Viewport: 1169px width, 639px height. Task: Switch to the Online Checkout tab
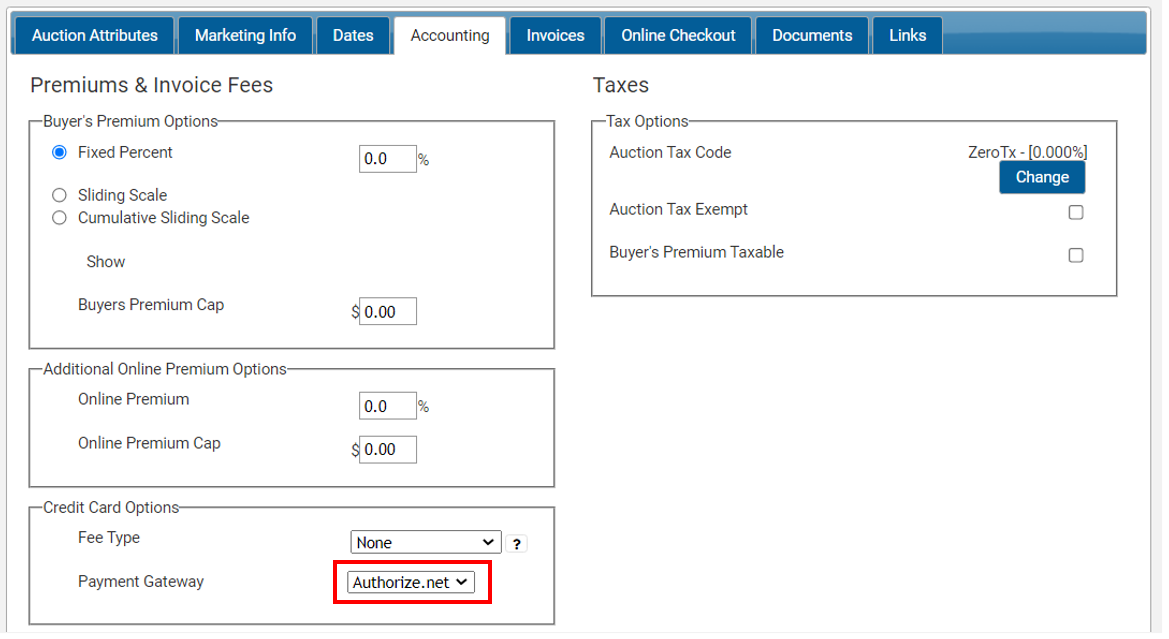[x=678, y=36]
